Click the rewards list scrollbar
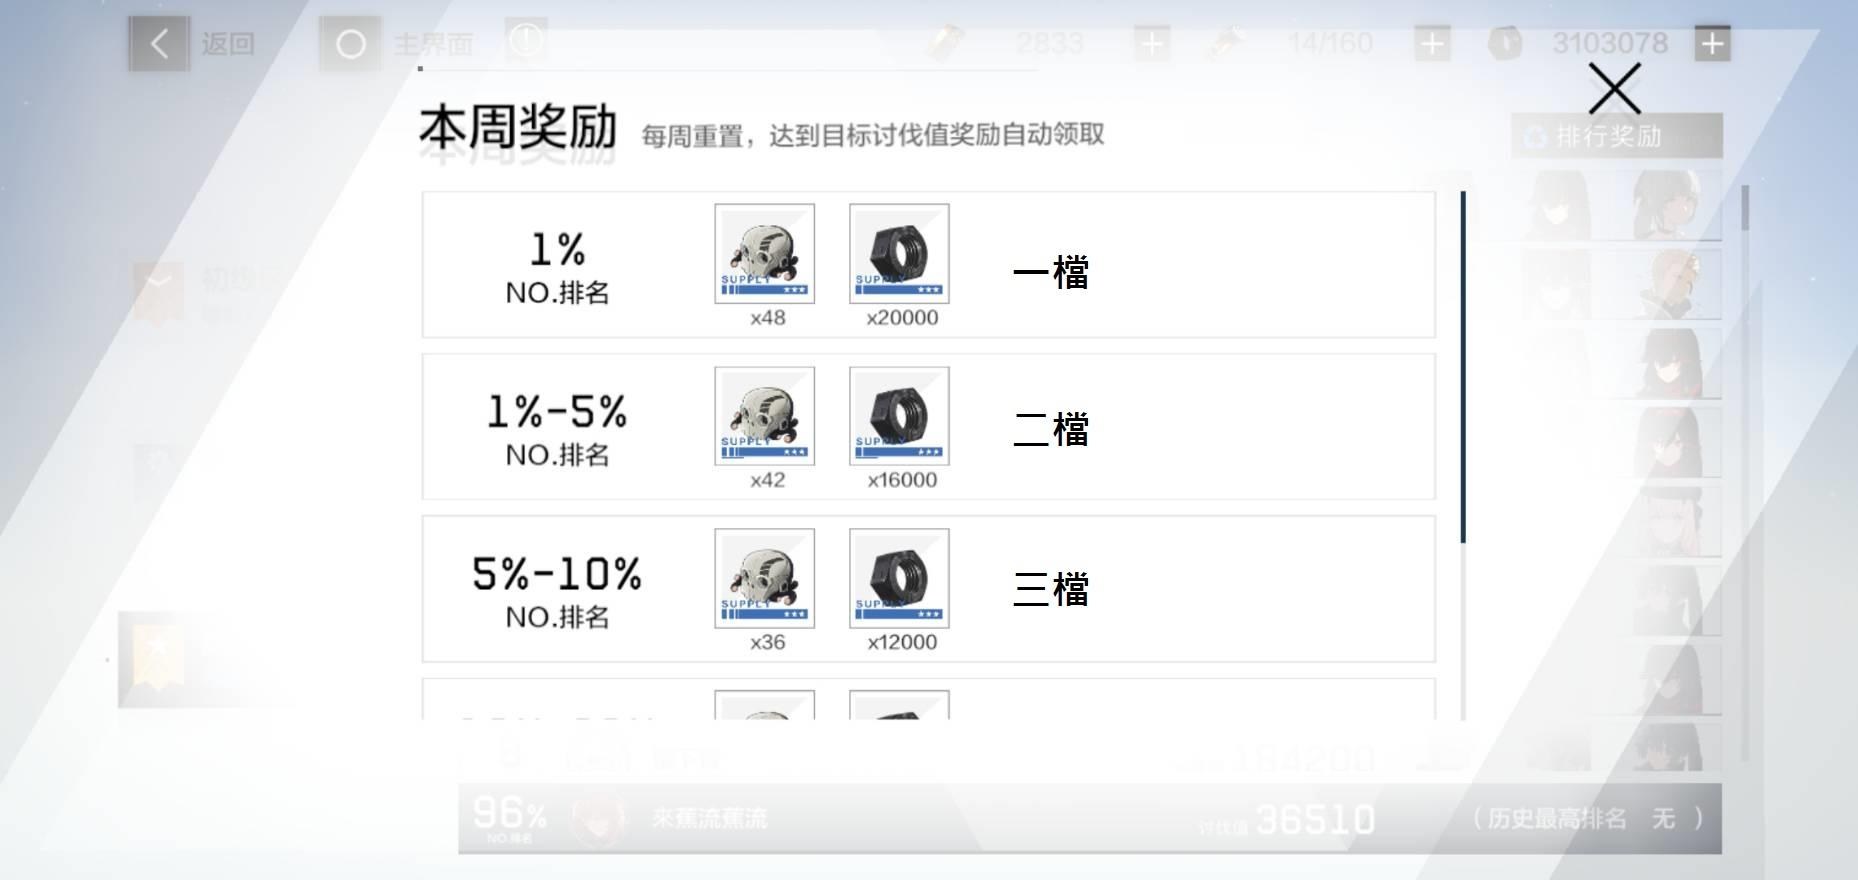Viewport: 1858px width, 880px height. click(1463, 367)
